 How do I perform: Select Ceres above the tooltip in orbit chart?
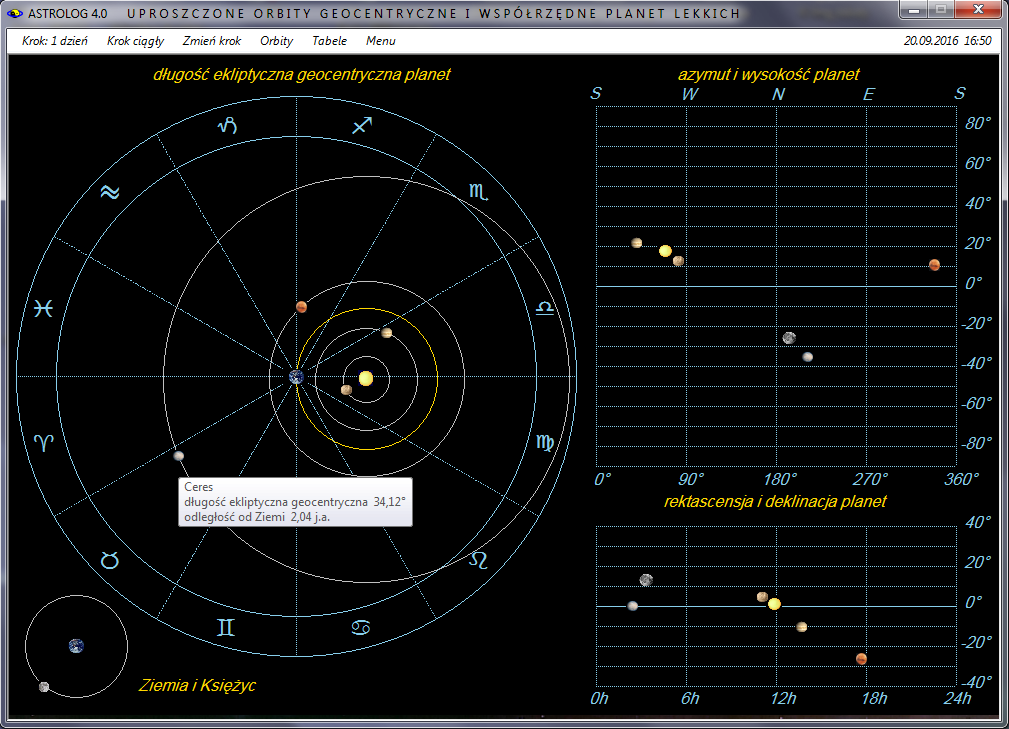[179, 456]
